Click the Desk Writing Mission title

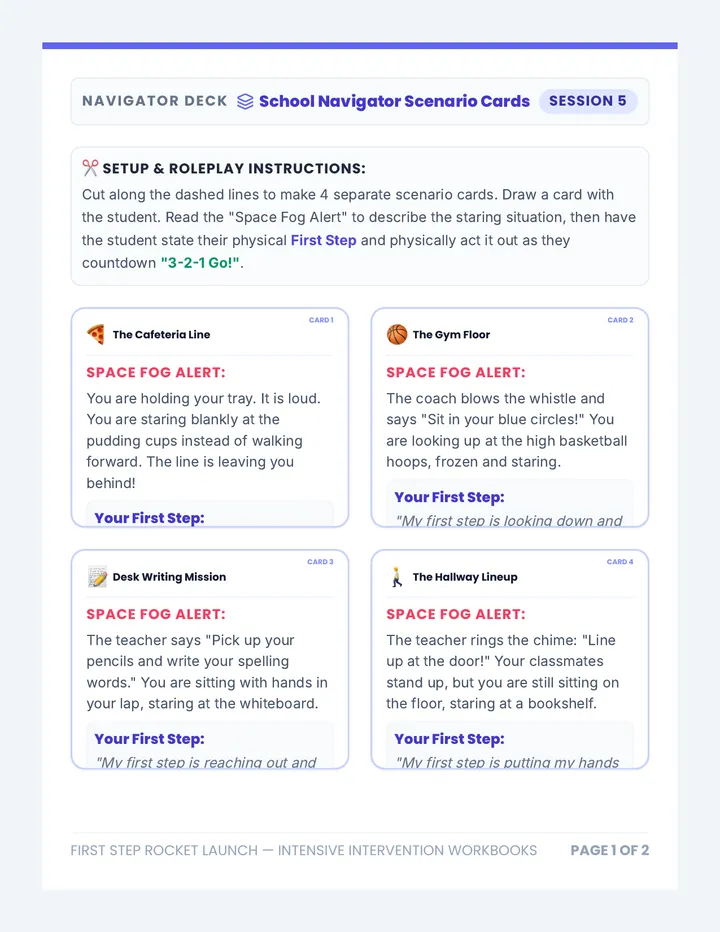169,577
